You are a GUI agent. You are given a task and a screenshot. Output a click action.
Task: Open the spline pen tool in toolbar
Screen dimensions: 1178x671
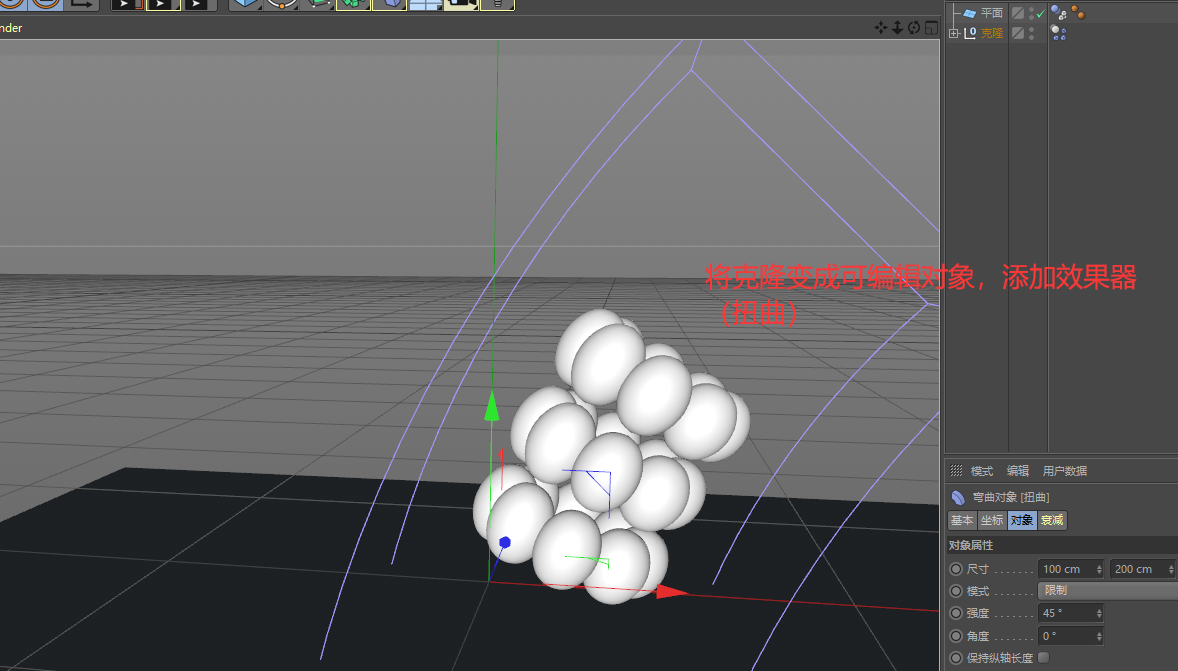[282, 5]
